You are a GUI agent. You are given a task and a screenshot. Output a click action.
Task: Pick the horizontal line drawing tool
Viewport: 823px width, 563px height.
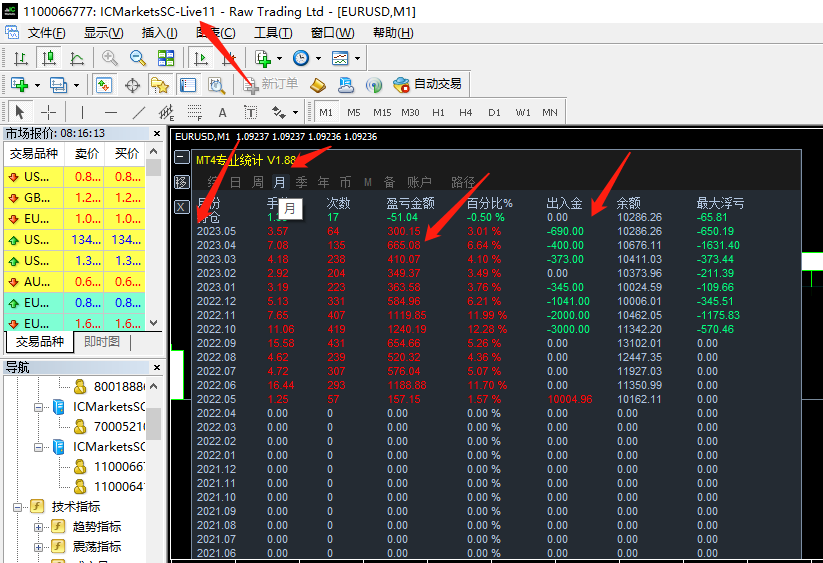click(x=111, y=112)
